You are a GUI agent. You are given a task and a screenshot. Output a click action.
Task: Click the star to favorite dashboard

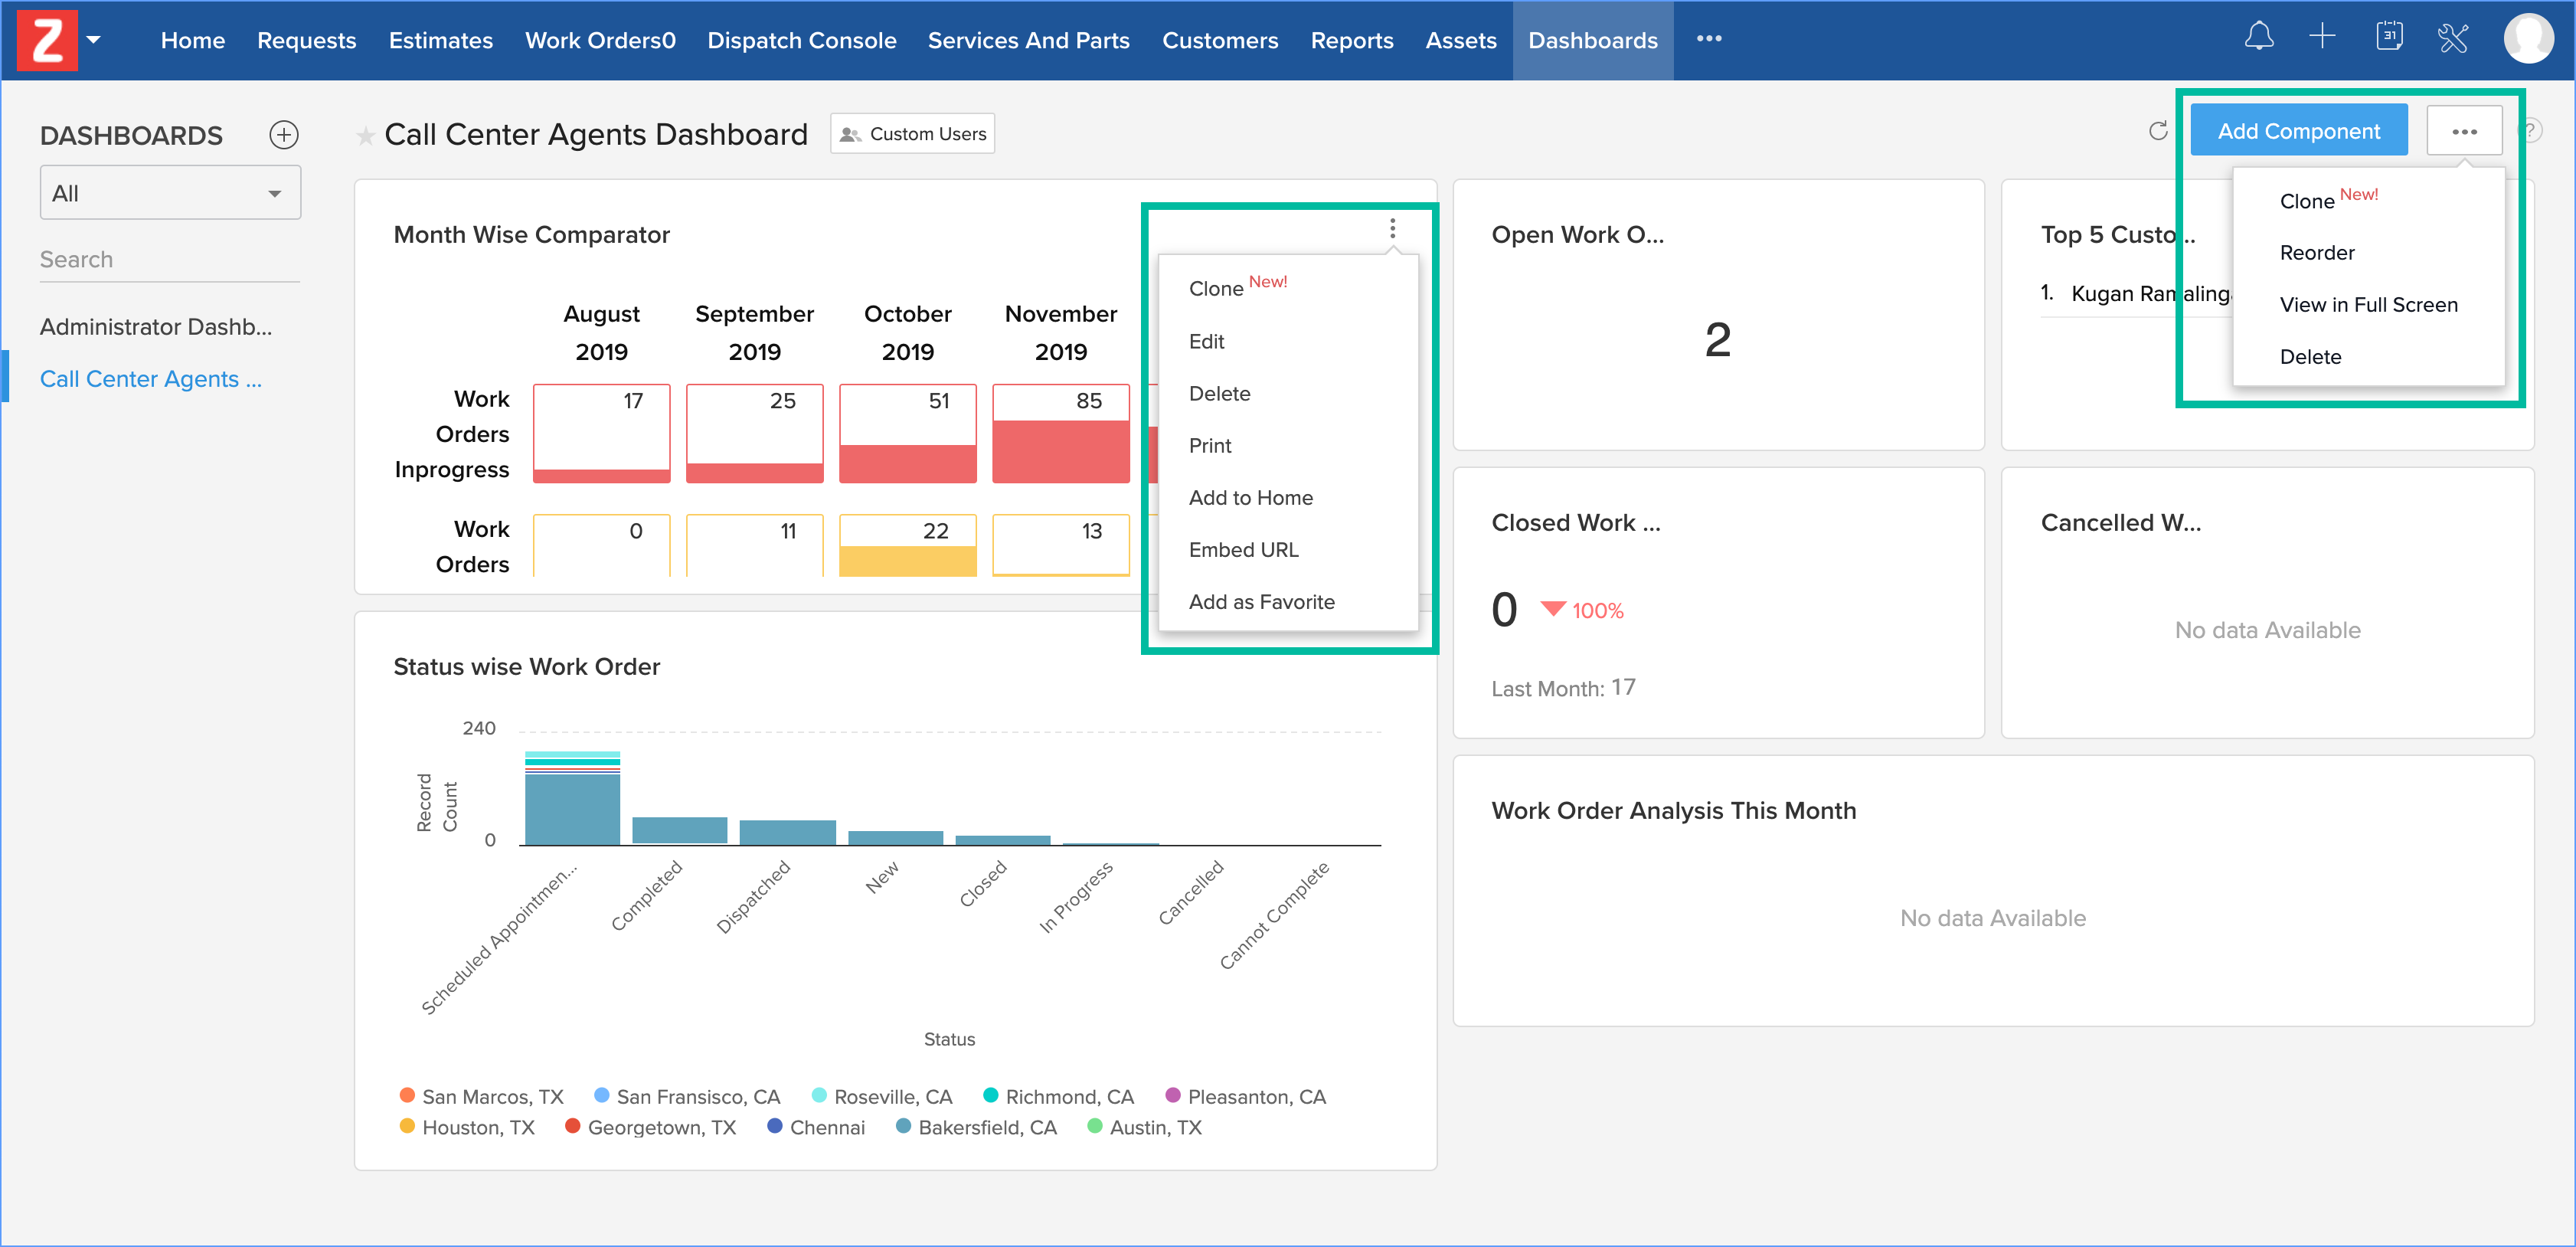click(x=366, y=135)
